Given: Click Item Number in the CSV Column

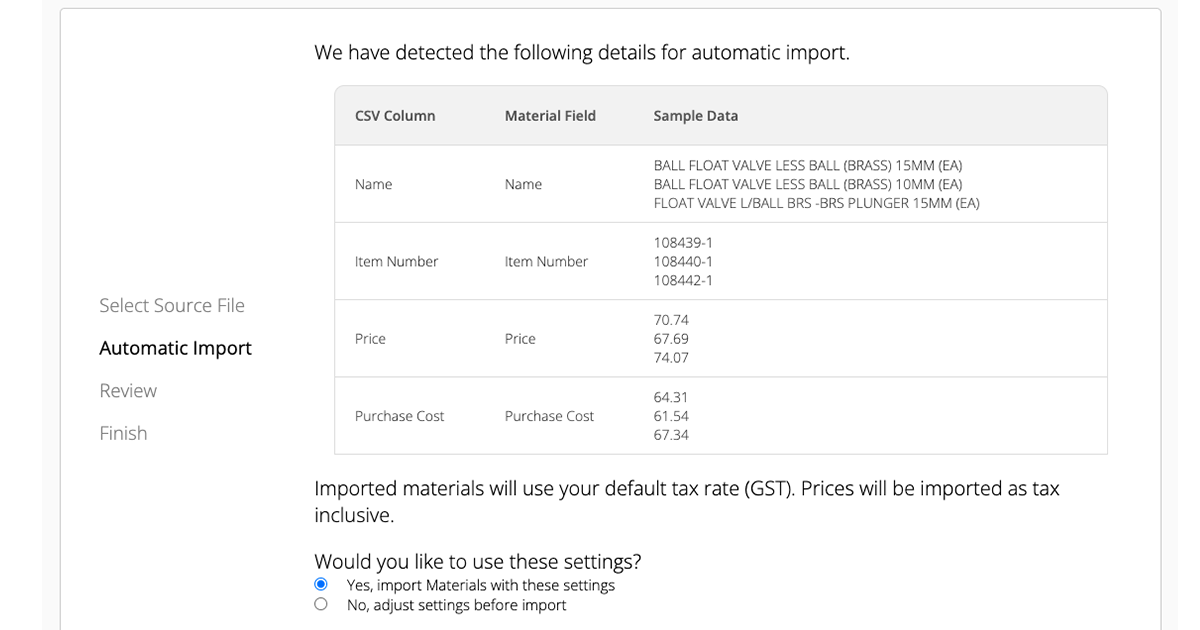Looking at the screenshot, I should (396, 261).
